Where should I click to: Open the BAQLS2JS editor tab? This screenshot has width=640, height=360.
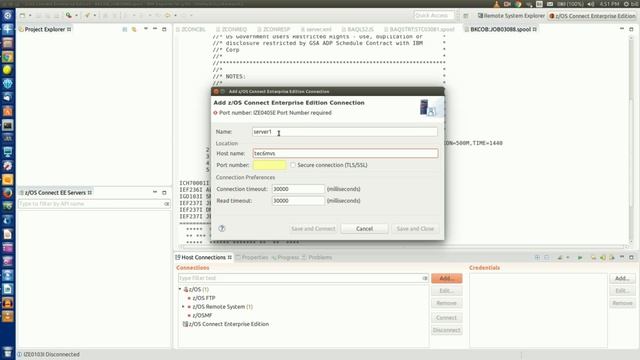[358, 29]
